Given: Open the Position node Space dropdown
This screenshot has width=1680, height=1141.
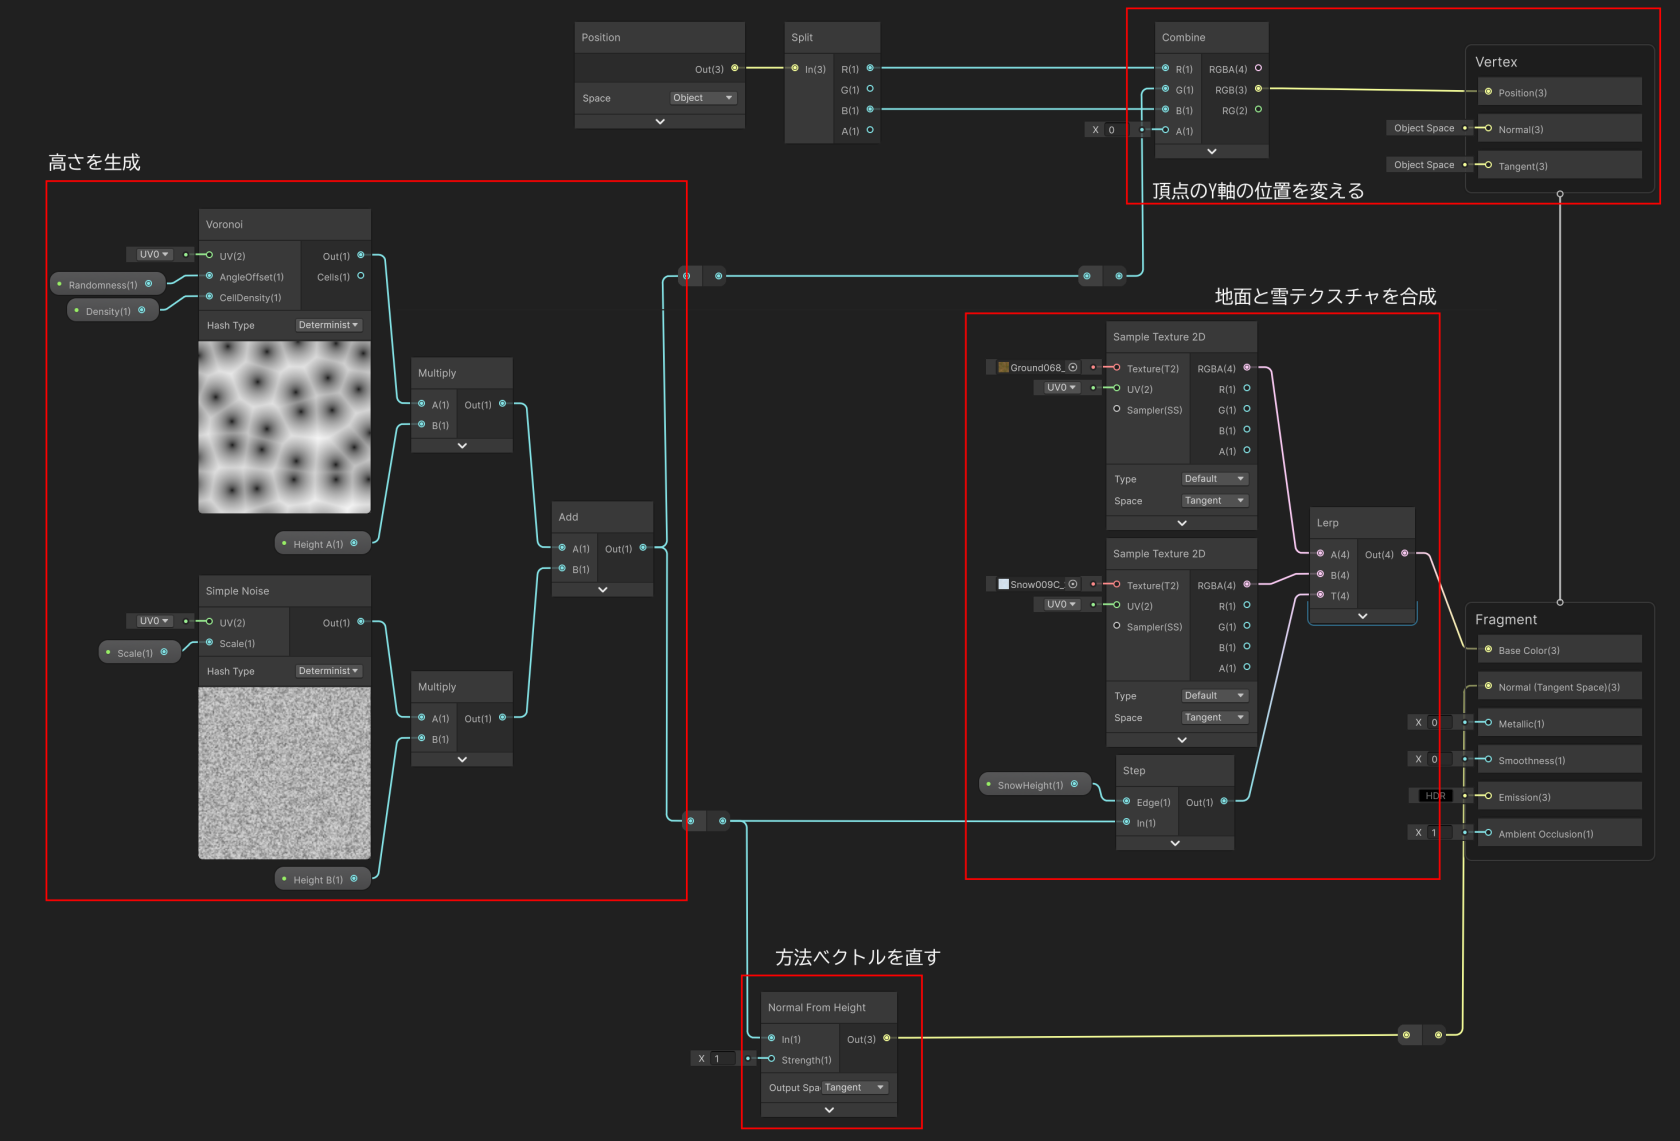Looking at the screenshot, I should (x=703, y=98).
